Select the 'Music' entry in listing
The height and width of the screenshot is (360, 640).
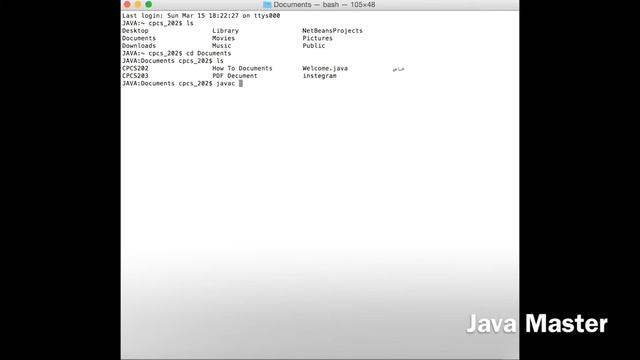[222, 46]
